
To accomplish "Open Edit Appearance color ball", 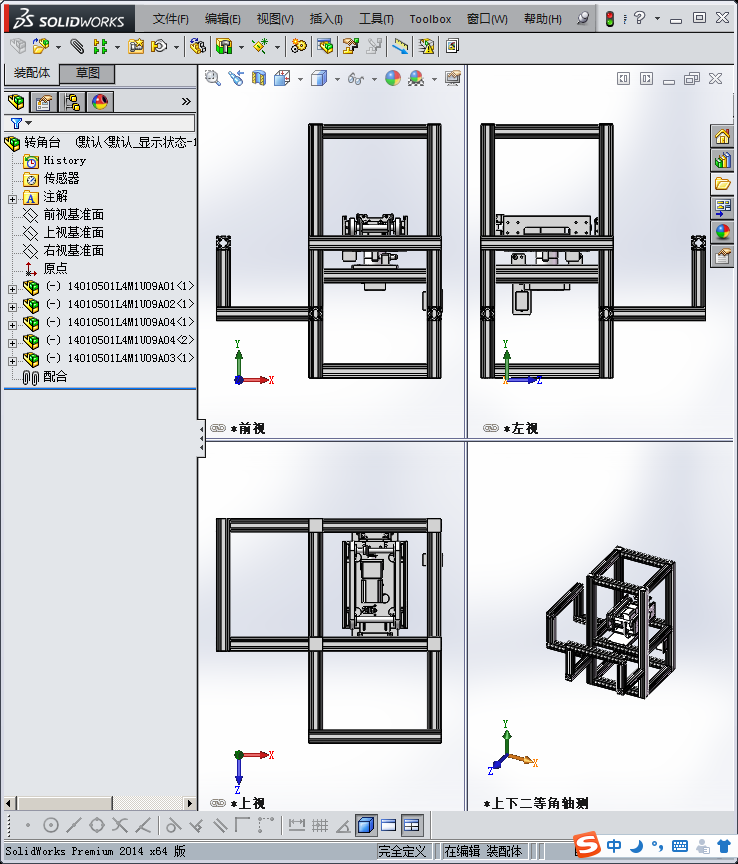I will pos(393,78).
